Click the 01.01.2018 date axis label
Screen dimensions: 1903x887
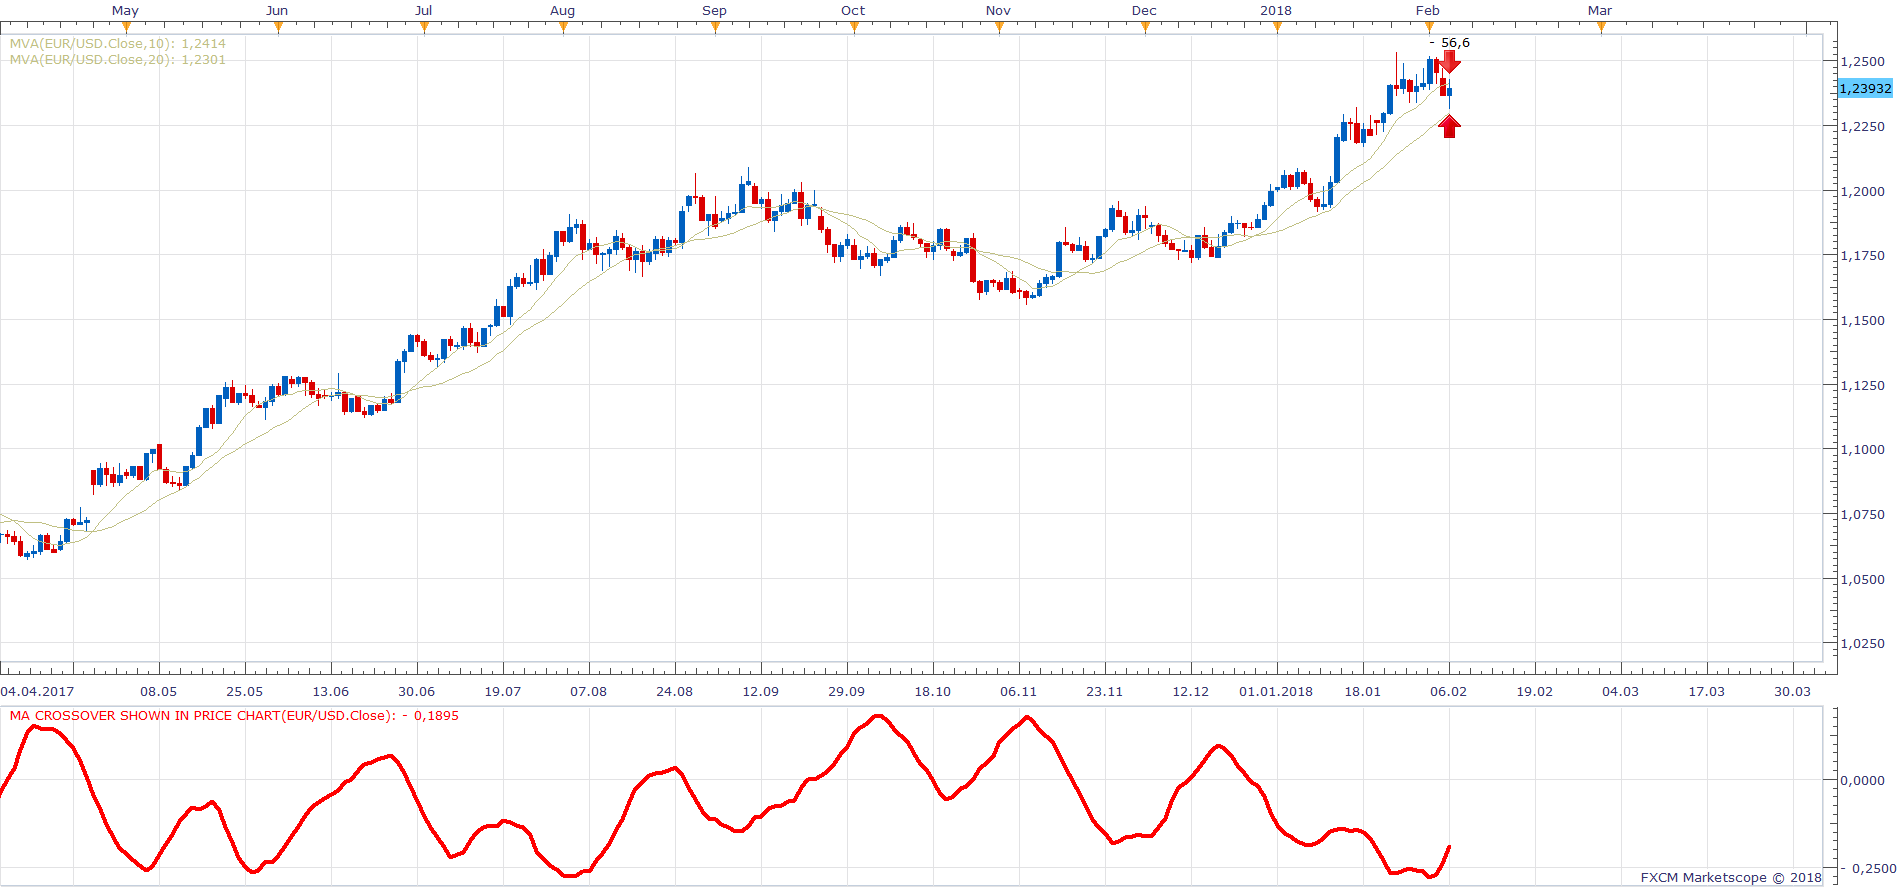click(1276, 692)
